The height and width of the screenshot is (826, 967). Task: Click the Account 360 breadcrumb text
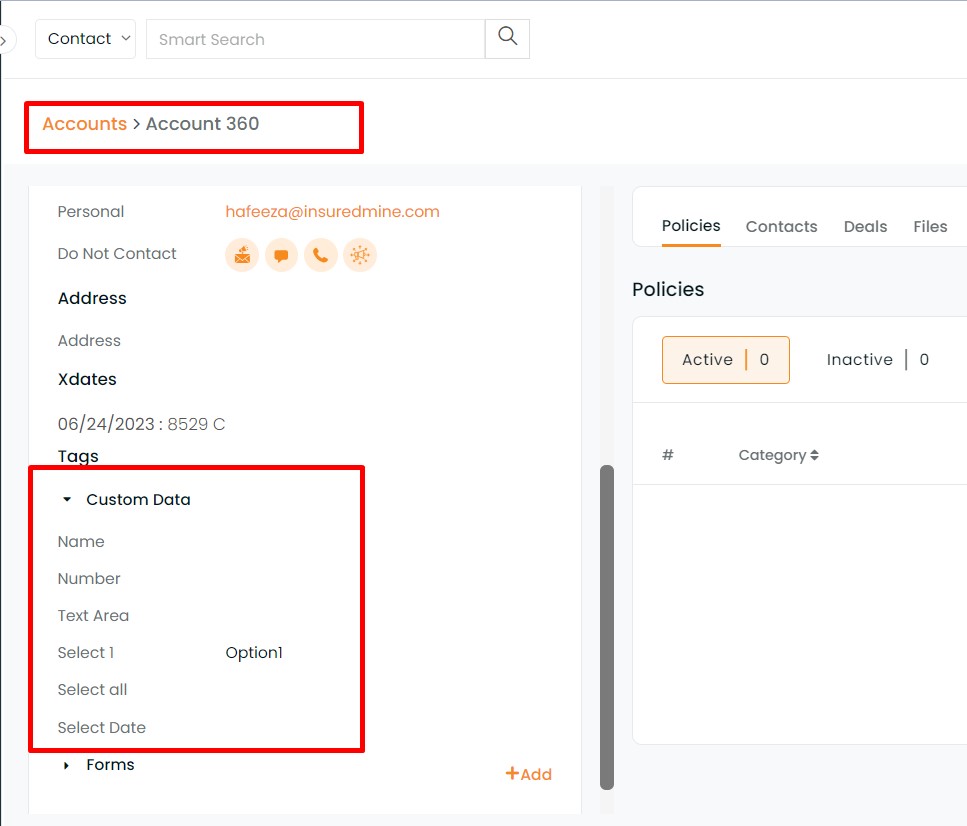[x=202, y=124]
